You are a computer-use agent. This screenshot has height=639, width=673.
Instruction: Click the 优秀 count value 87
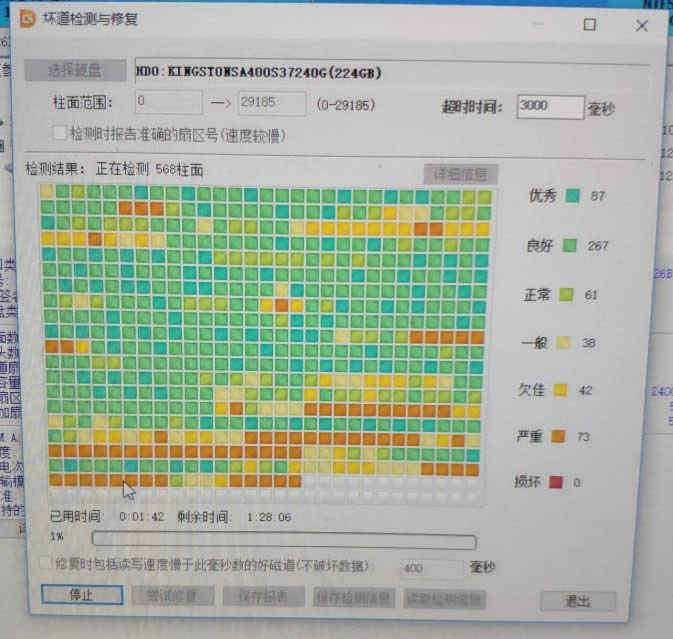597,196
